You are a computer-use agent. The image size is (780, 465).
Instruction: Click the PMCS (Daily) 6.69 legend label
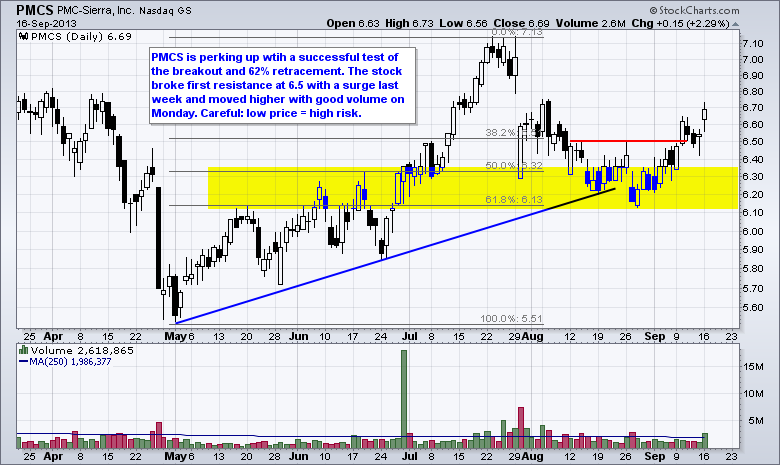point(82,36)
